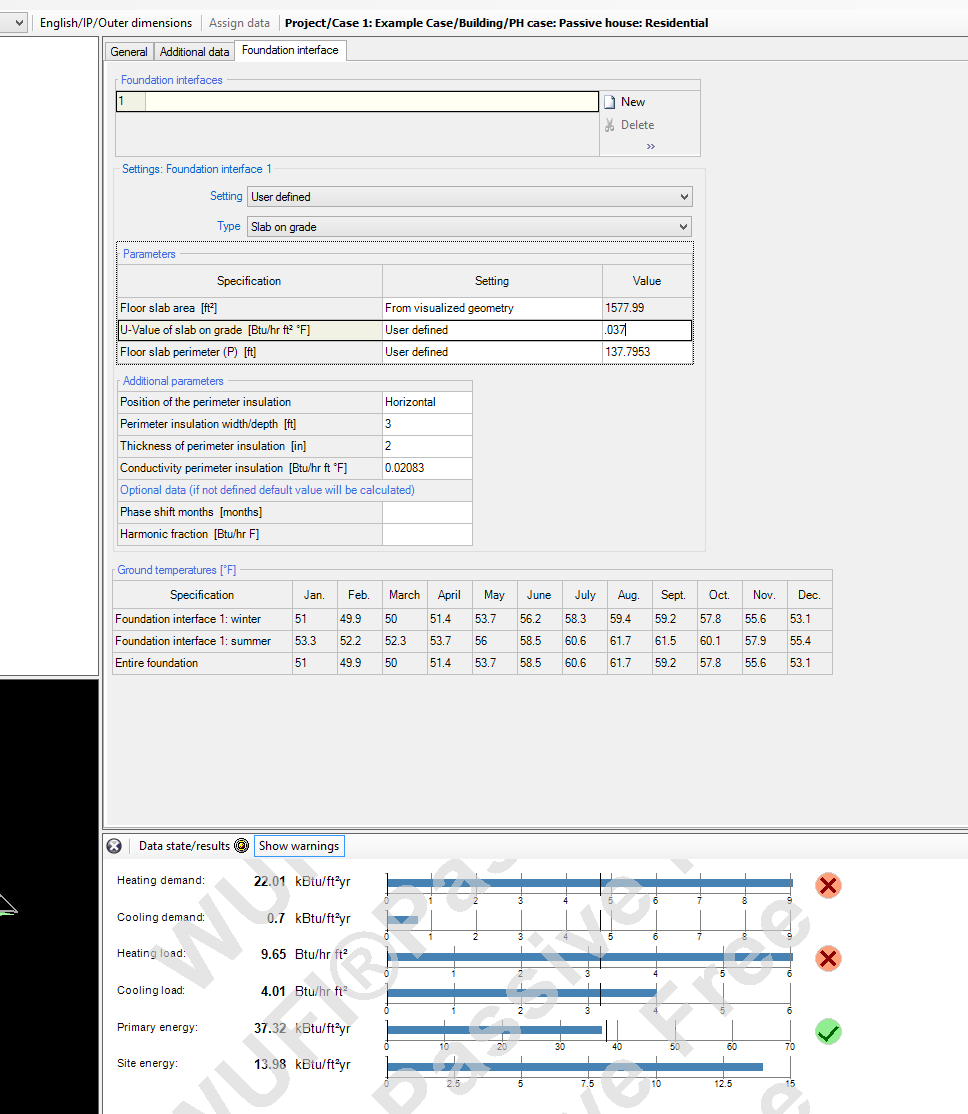This screenshot has width=968, height=1114.
Task: Click the New foundation interface page icon
Action: pos(610,102)
